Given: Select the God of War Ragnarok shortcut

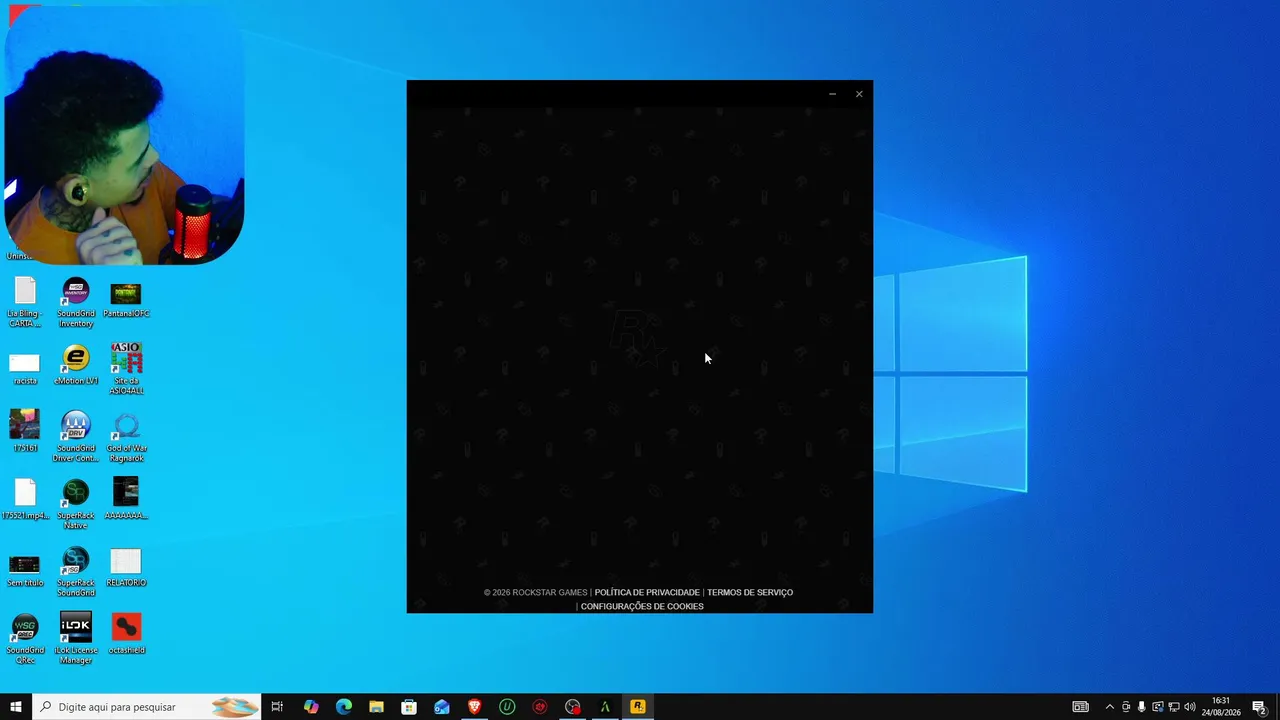Looking at the screenshot, I should pyautogui.click(x=126, y=437).
